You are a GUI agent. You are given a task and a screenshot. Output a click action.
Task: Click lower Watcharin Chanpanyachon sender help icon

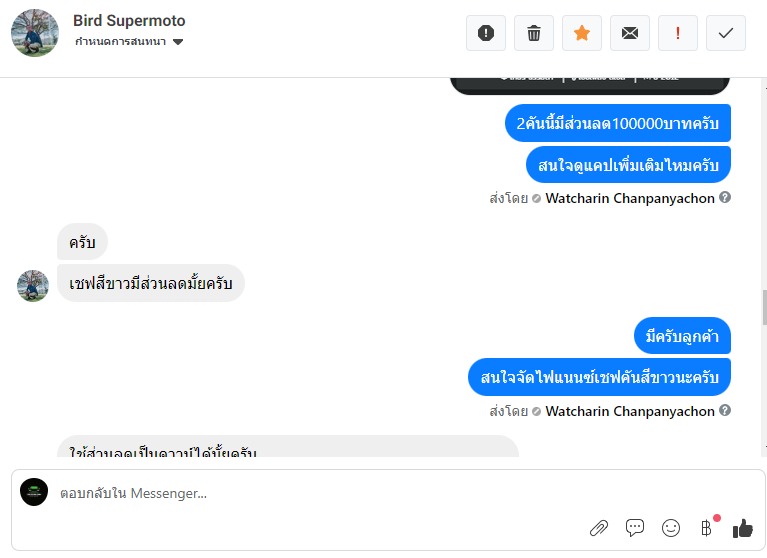725,410
